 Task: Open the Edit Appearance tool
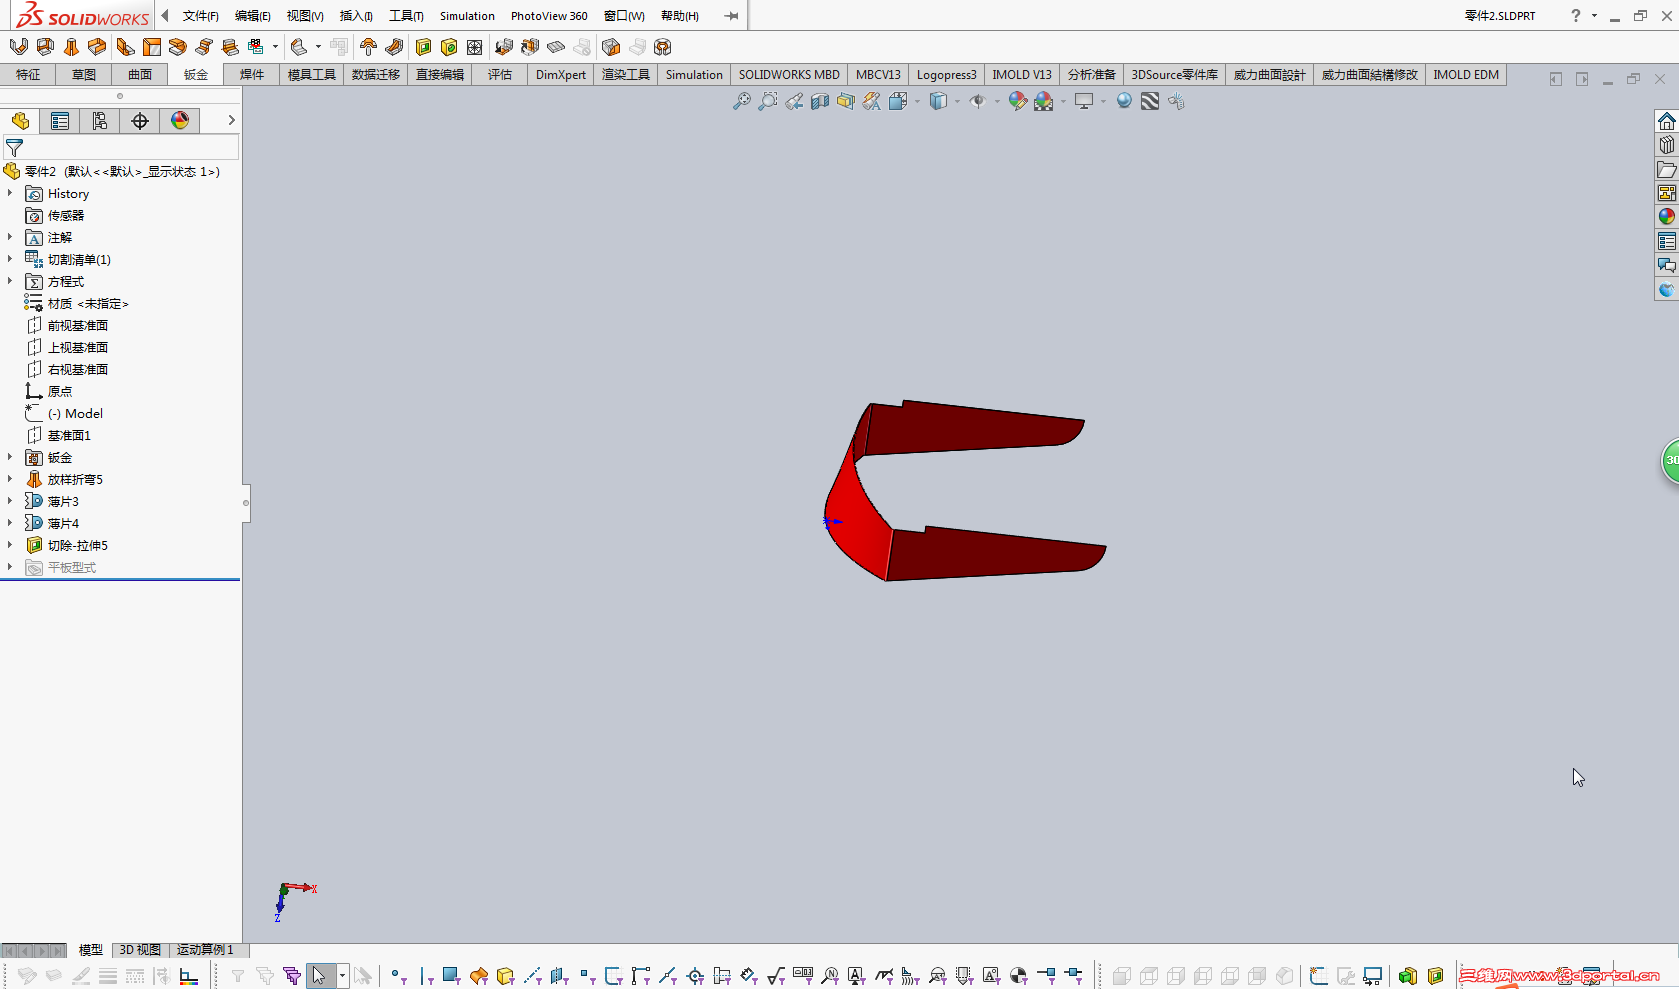(x=1018, y=101)
